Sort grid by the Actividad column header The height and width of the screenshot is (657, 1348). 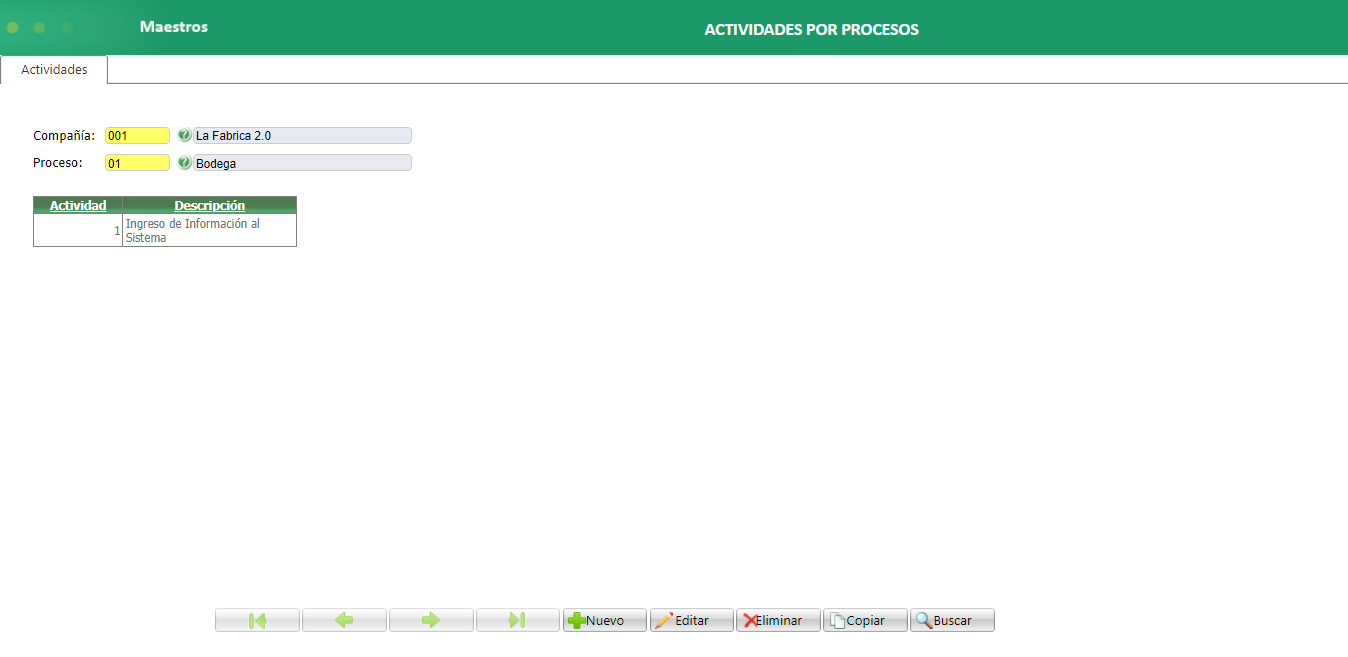(77, 205)
